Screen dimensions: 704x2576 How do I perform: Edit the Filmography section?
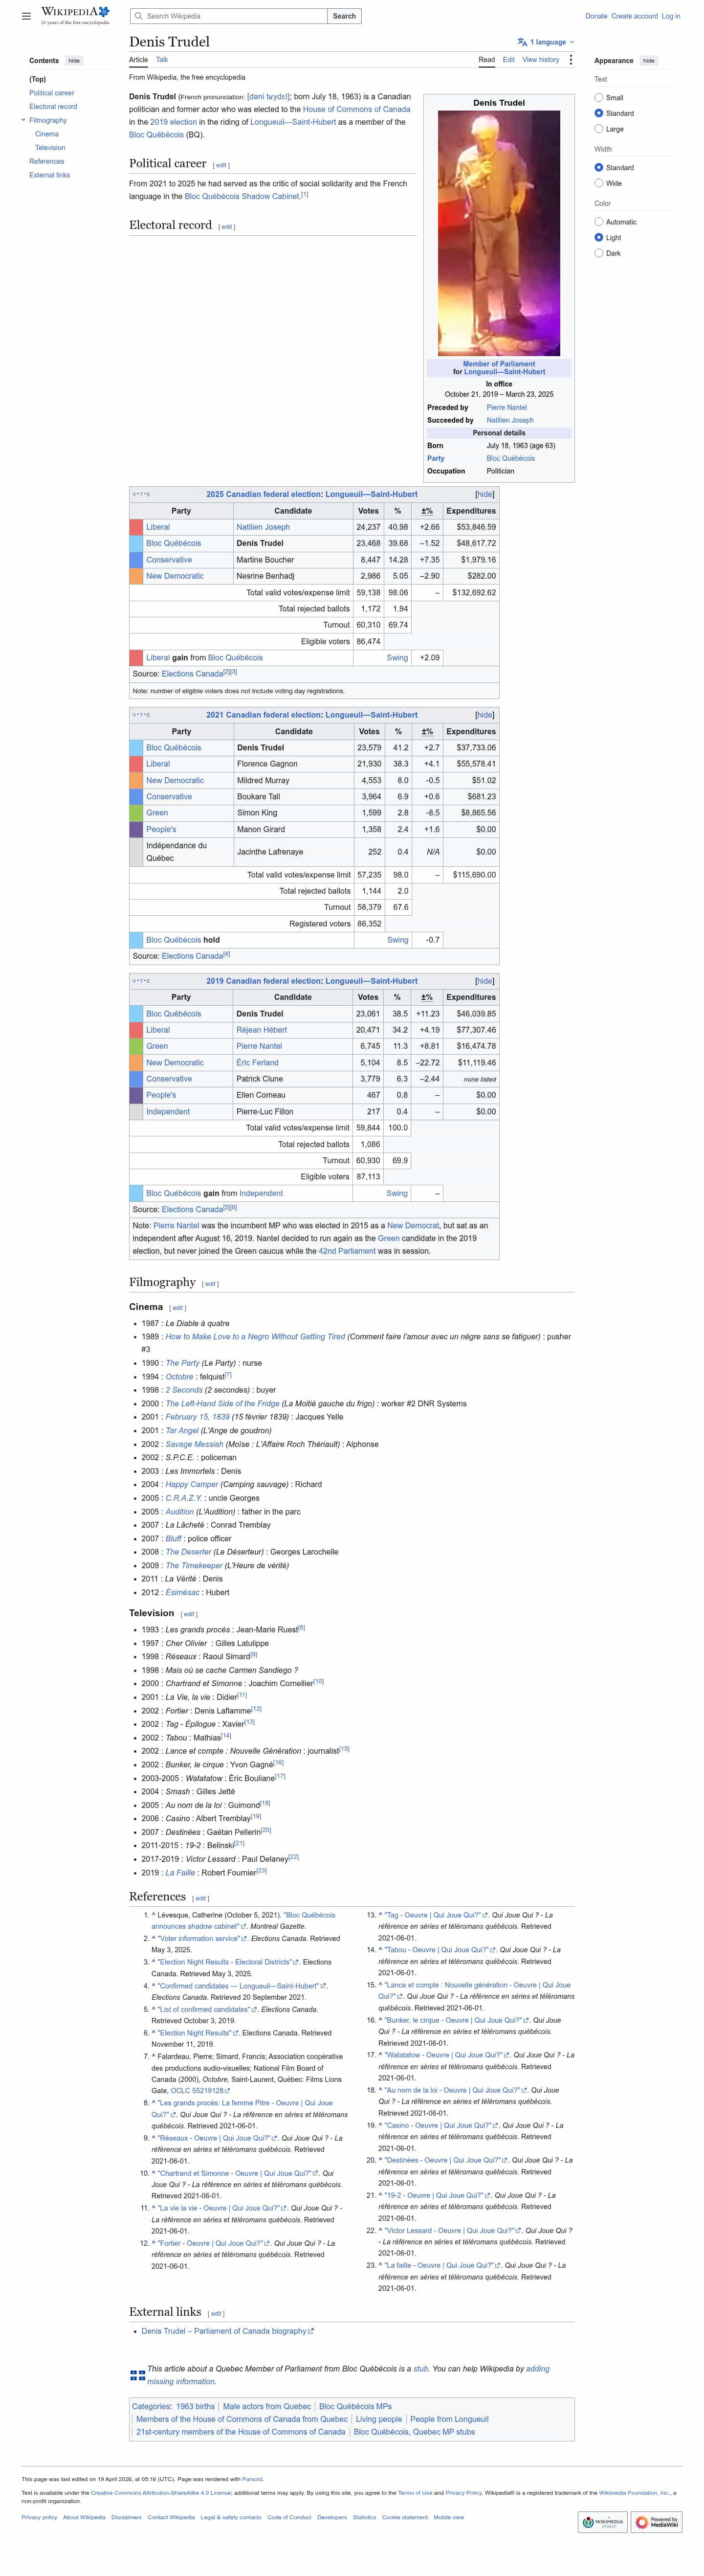tap(210, 1284)
